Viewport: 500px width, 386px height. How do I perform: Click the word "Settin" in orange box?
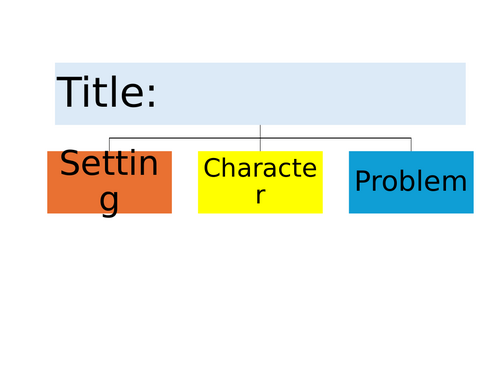109,163
